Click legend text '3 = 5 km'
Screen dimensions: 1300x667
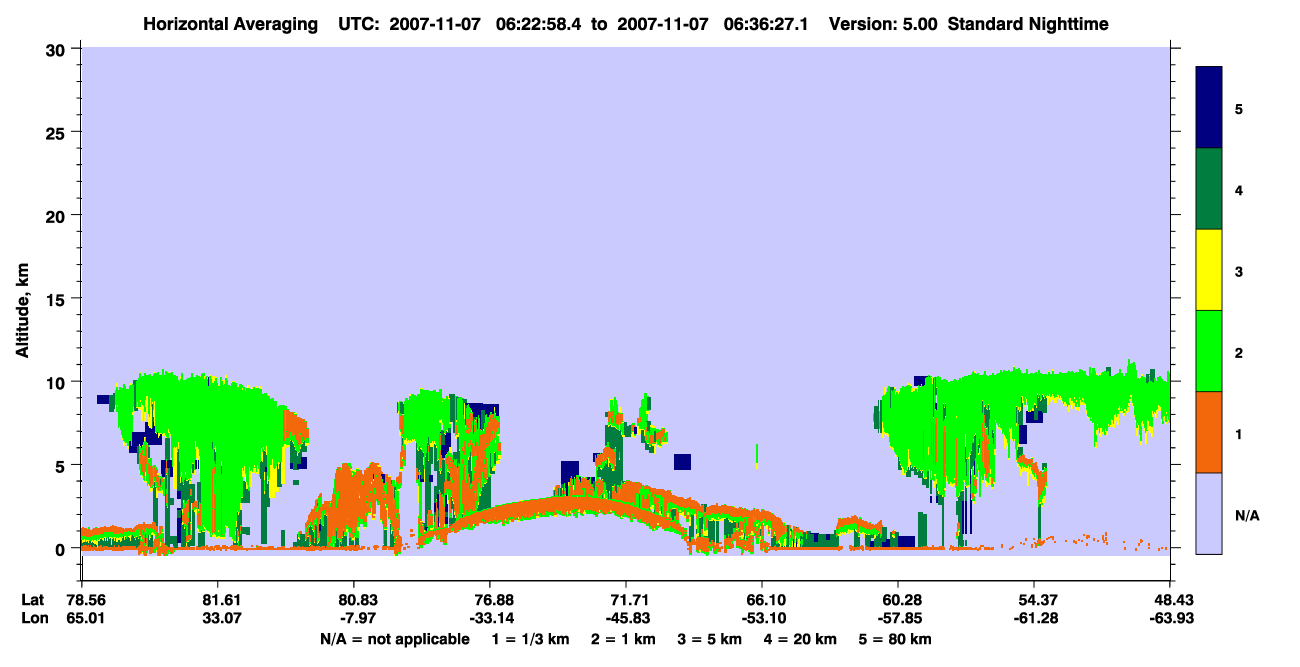(x=711, y=639)
